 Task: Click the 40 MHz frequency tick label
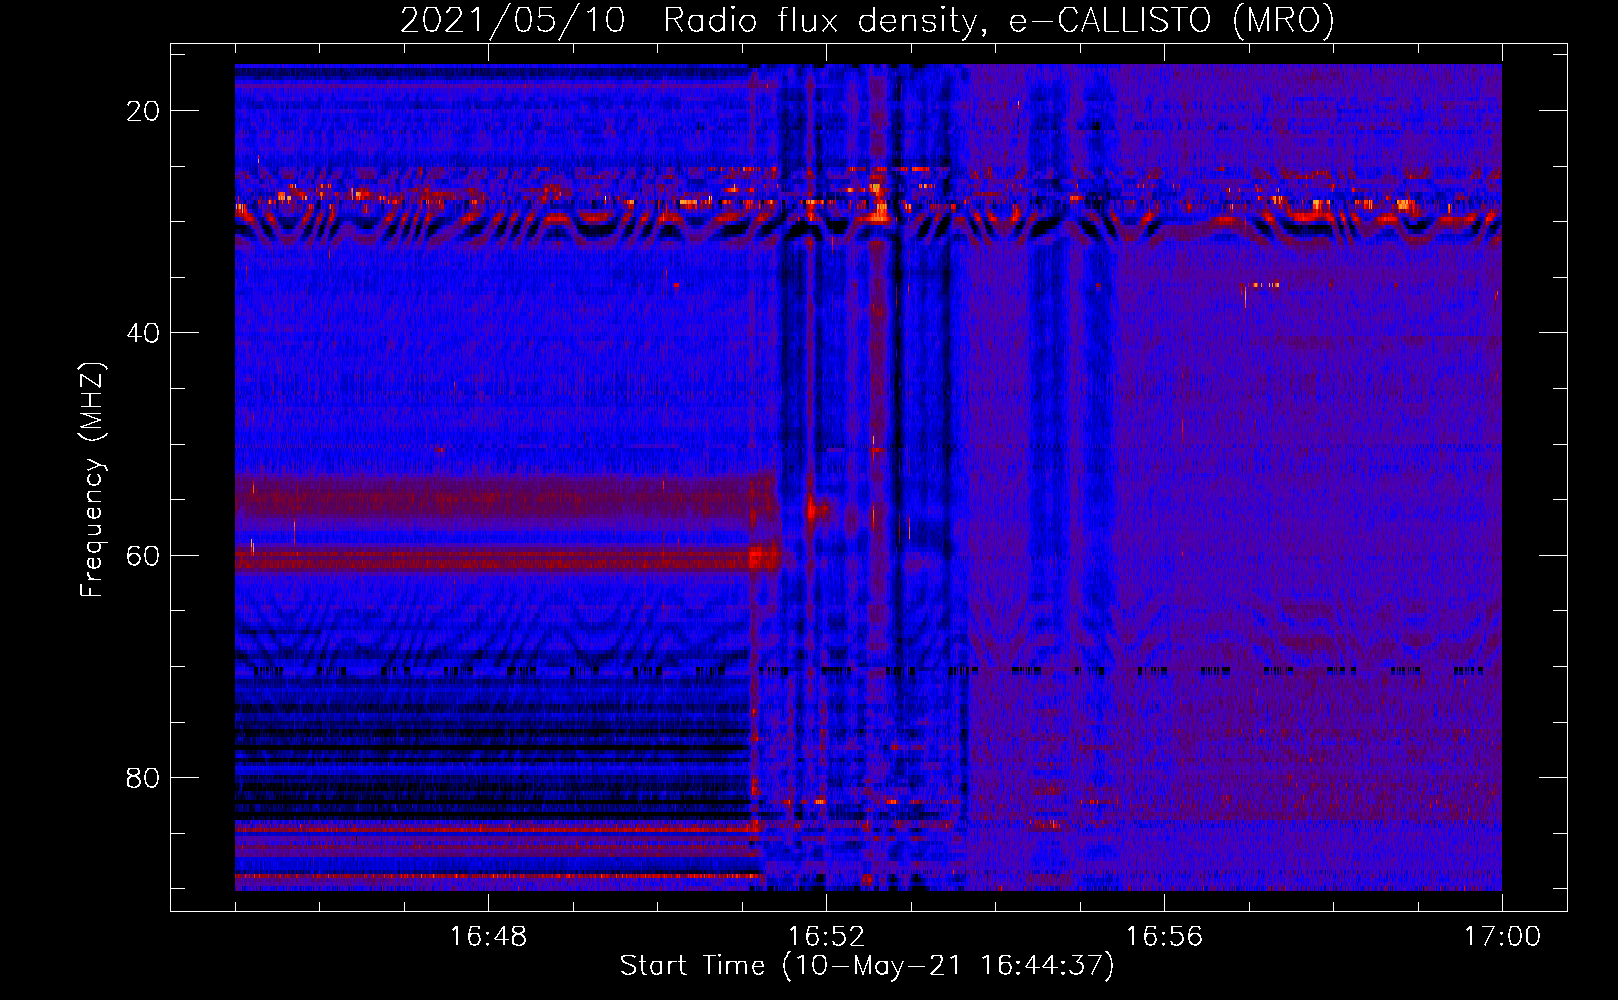(x=143, y=333)
